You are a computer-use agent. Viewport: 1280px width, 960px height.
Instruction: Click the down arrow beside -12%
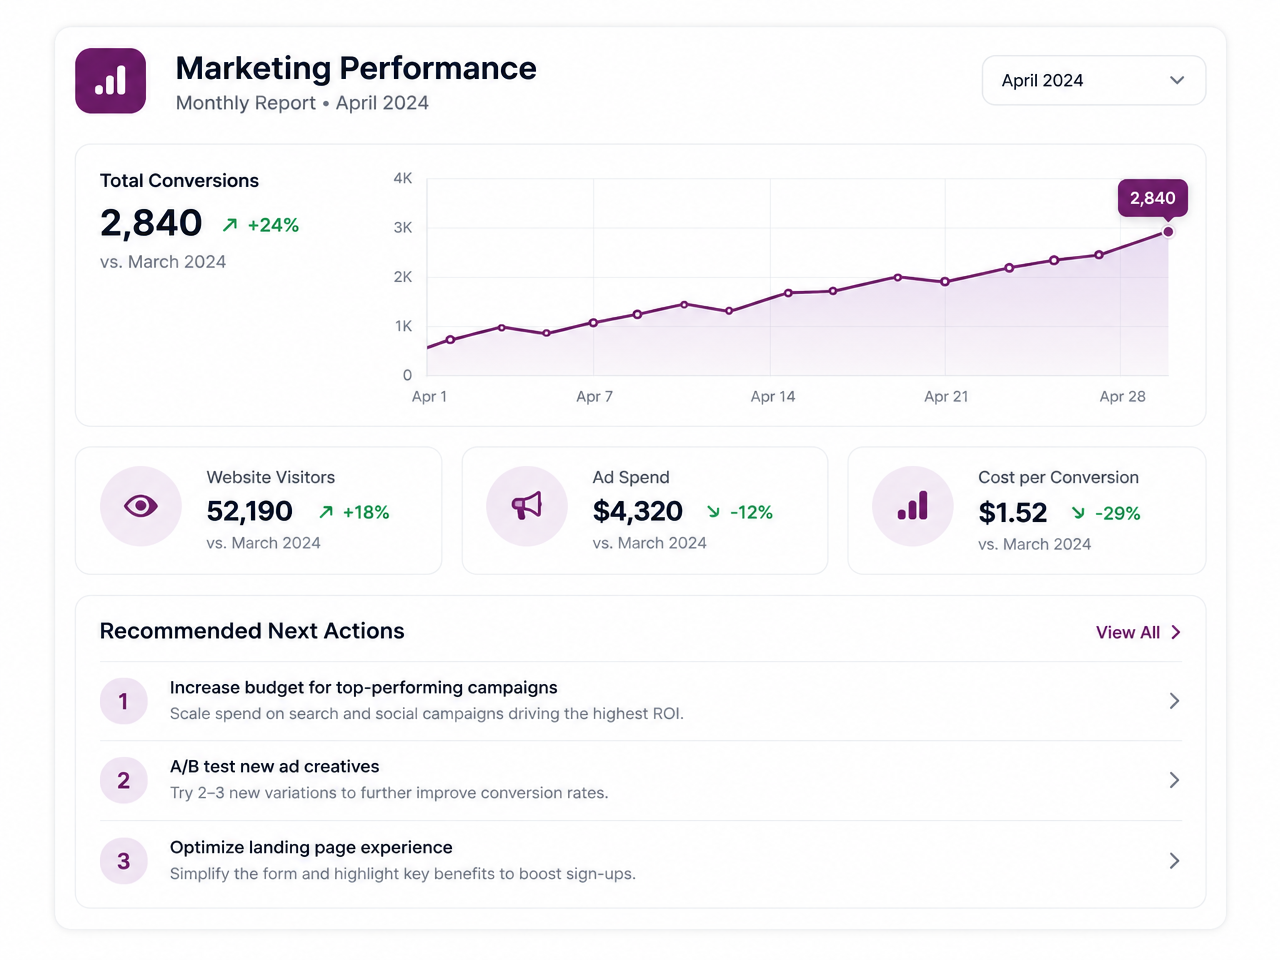(x=713, y=512)
